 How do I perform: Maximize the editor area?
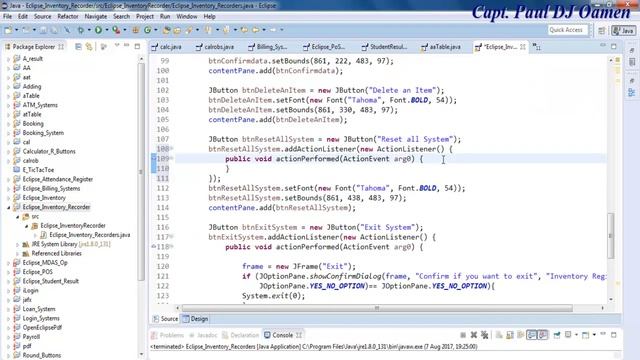click(x=613, y=47)
